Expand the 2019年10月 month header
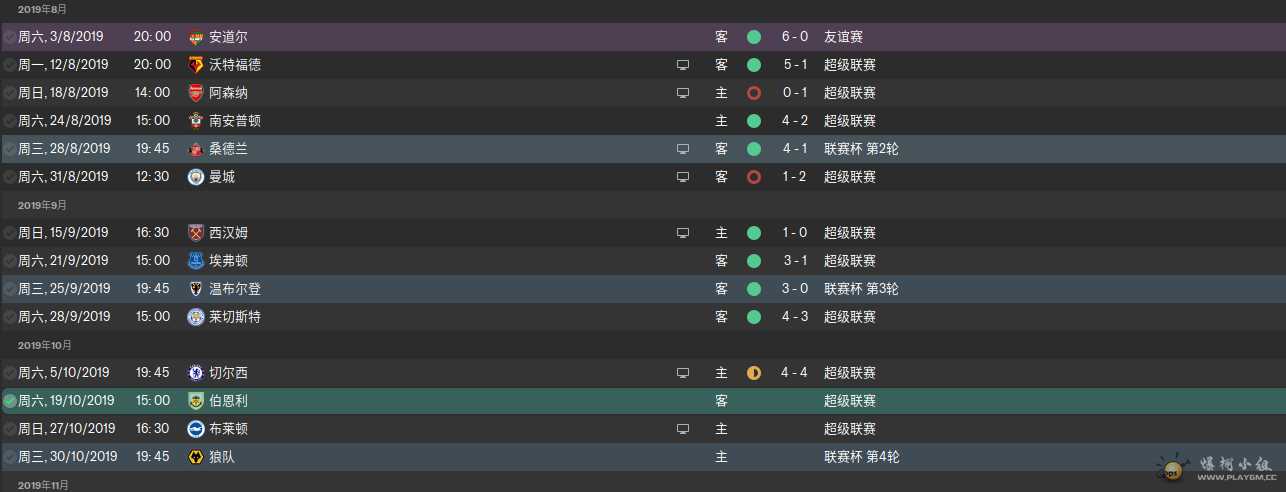 46,345
